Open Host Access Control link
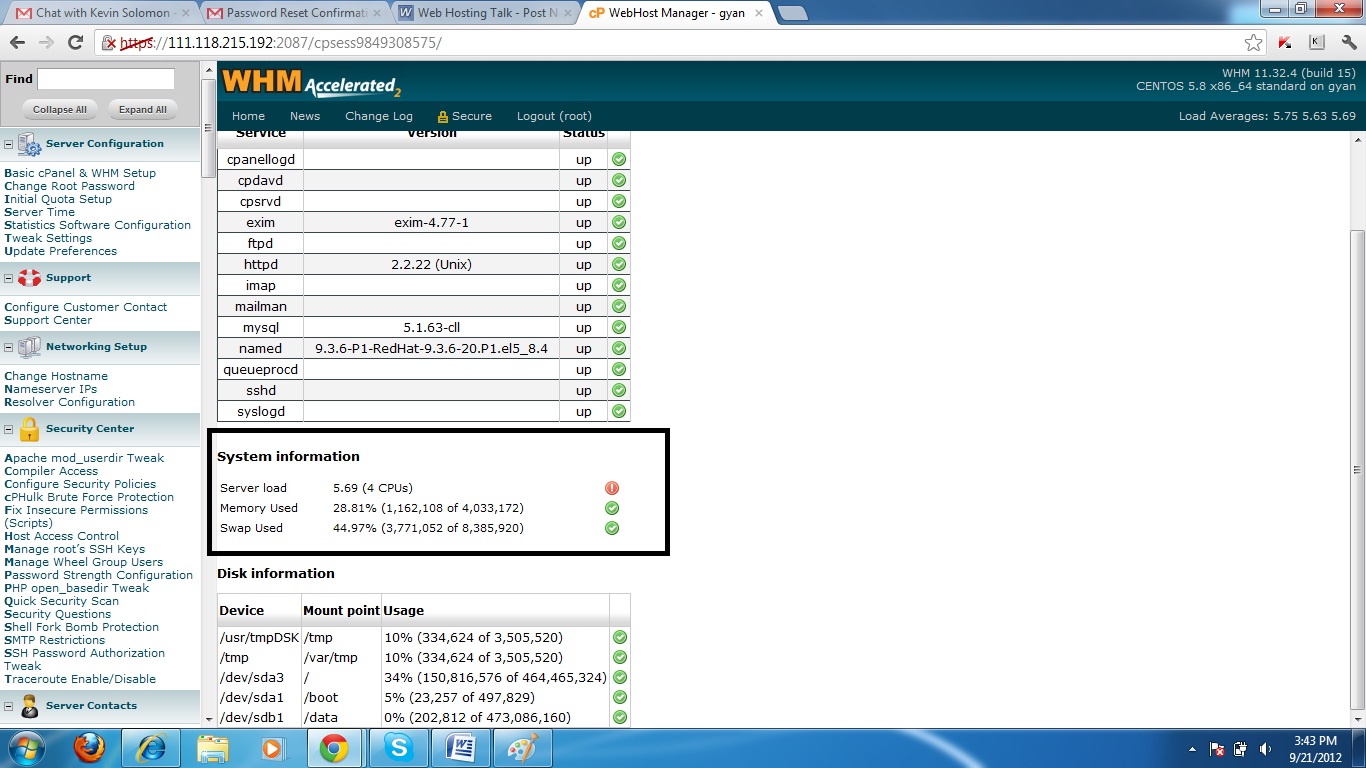 pyautogui.click(x=61, y=536)
